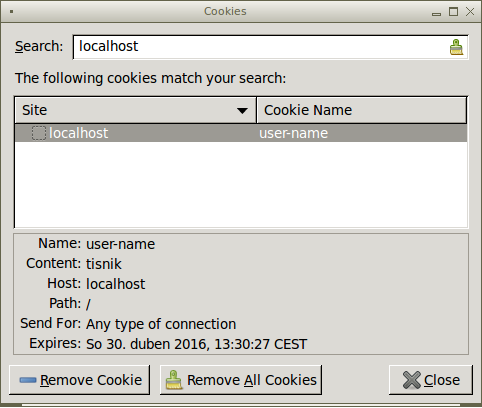
Task: Open the window menu dot in title bar
Action: [12, 12]
